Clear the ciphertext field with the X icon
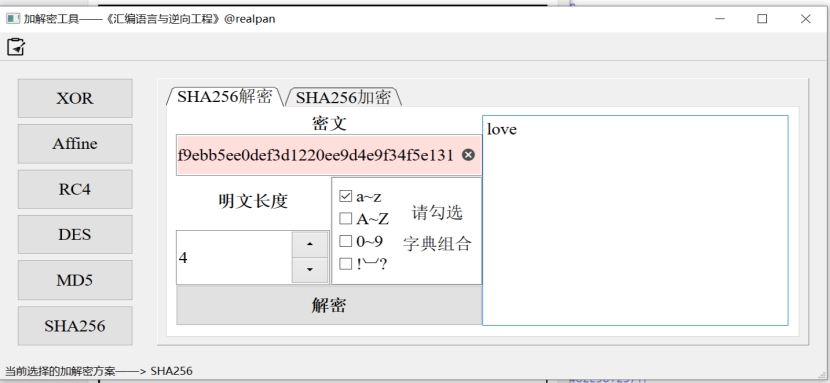The image size is (830, 383). click(x=468, y=155)
